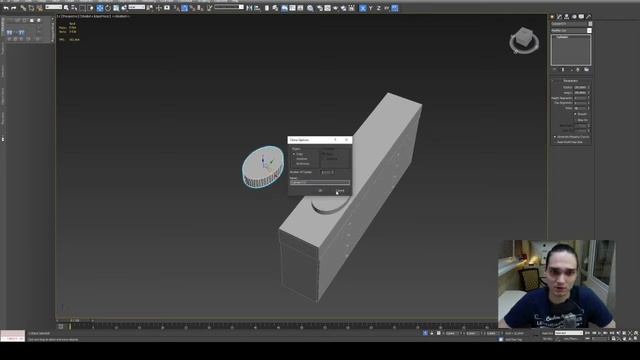
Task: Restrict movement to Y axis
Action: pos(371,8)
